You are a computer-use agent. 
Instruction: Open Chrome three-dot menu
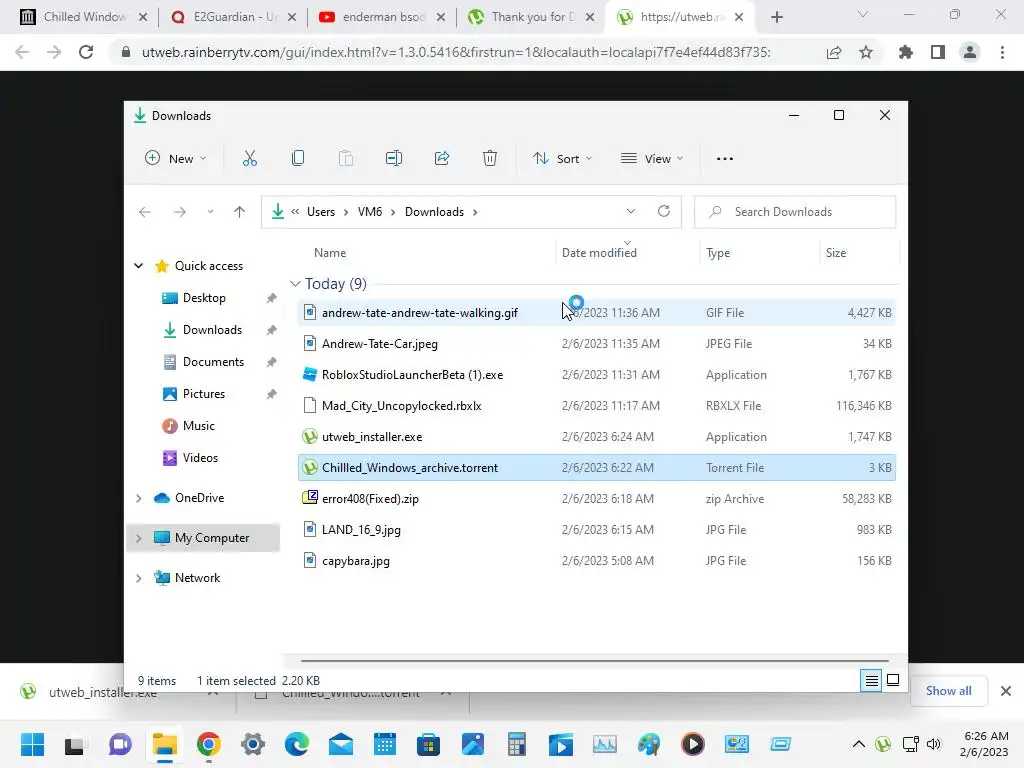coord(1002,52)
